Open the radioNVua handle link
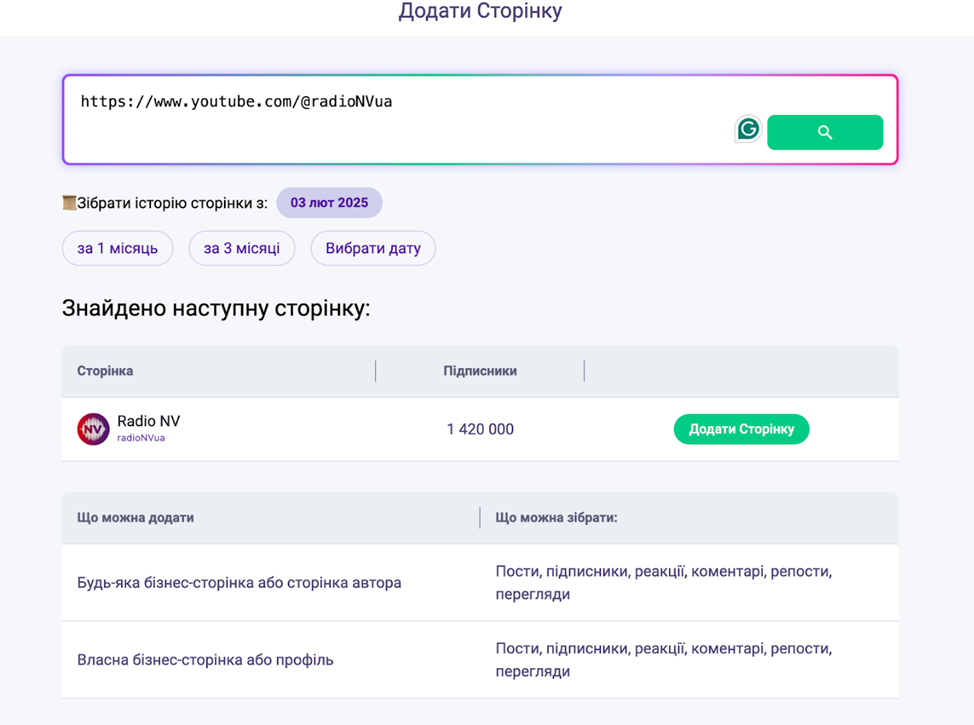 pyautogui.click(x=141, y=438)
